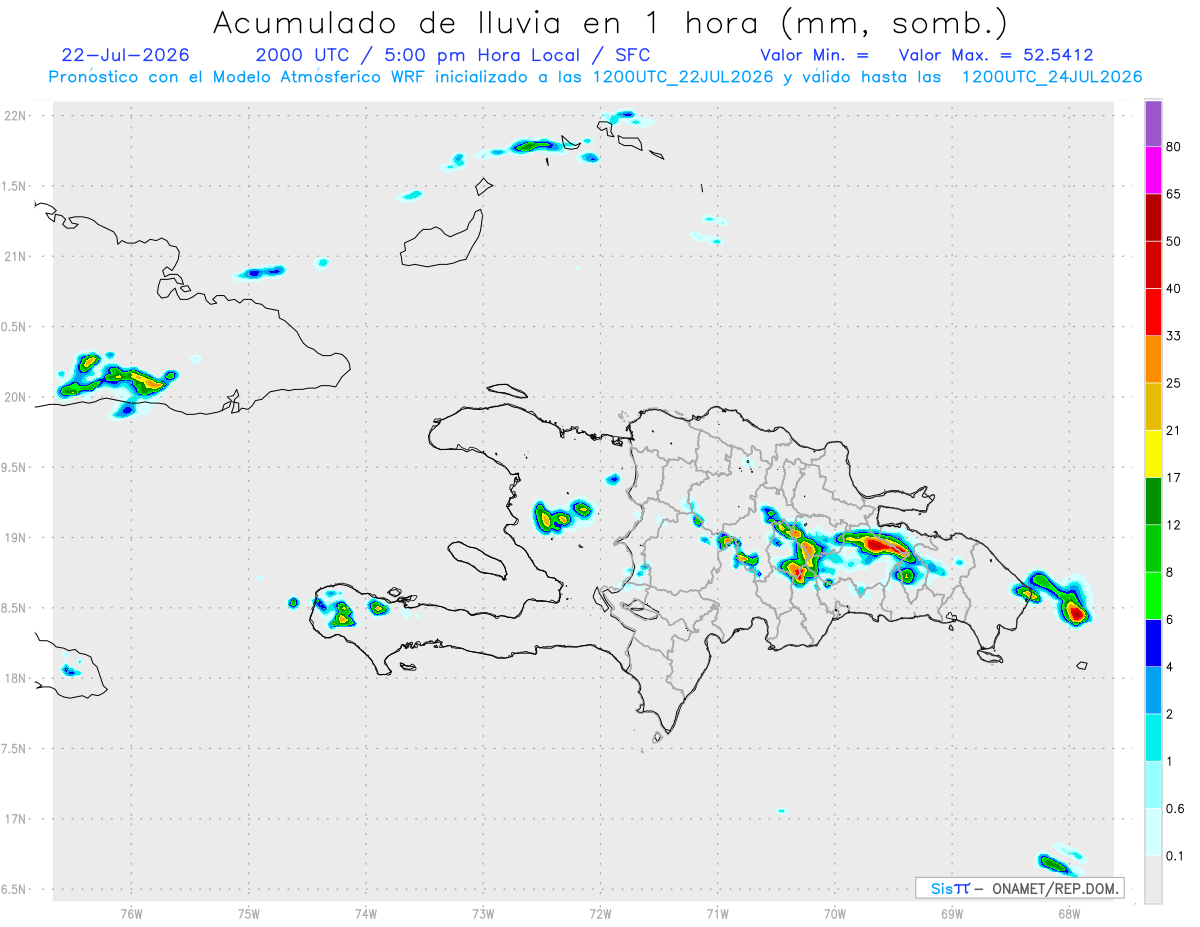Click the "74W" longitude label
The image size is (1200, 927).
click(365, 913)
